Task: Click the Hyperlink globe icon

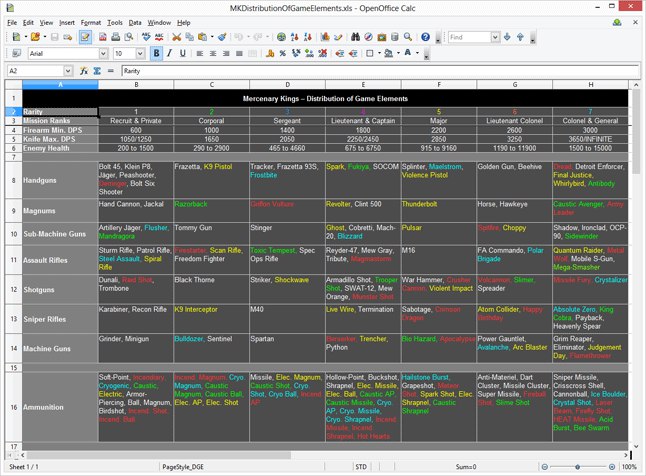Action: coord(281,37)
